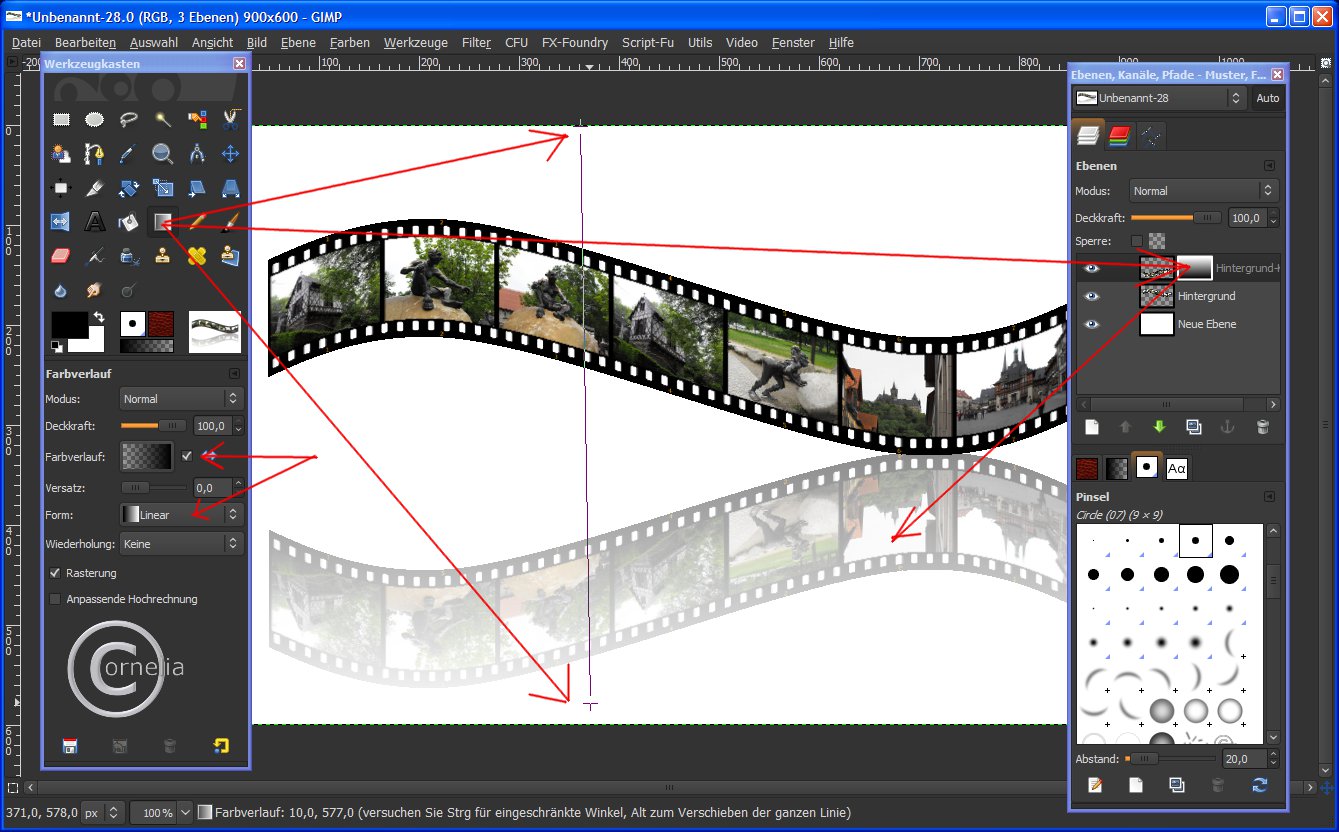Select the Color Picker eyedropper tool

pyautogui.click(x=128, y=154)
